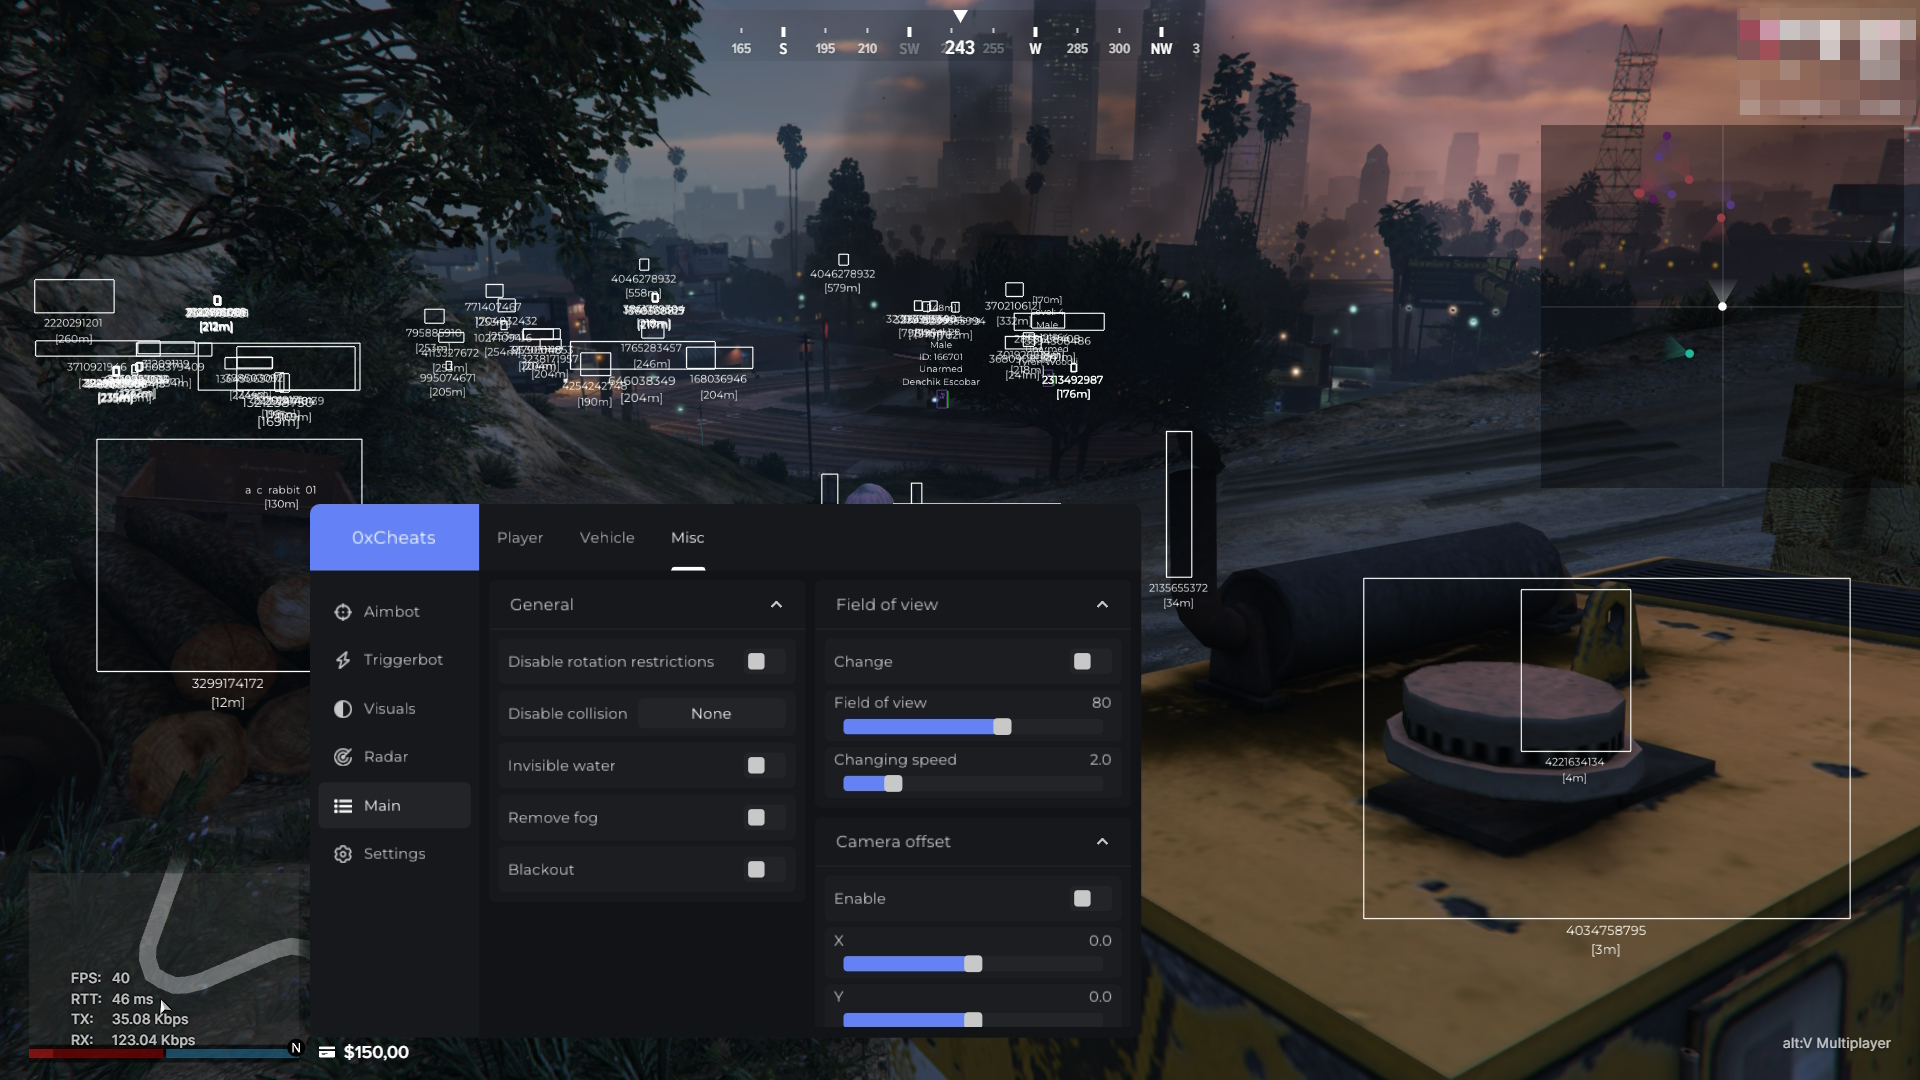This screenshot has width=1920, height=1080.
Task: Switch to the Vehicle tab
Action: [605, 537]
